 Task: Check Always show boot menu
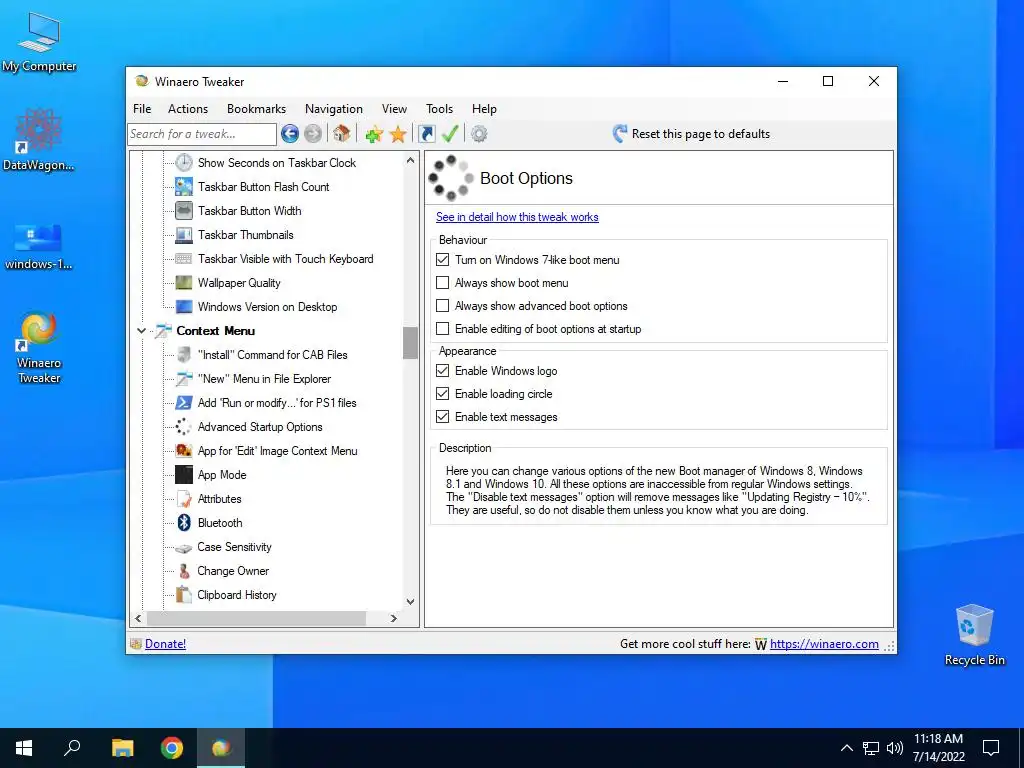point(443,283)
